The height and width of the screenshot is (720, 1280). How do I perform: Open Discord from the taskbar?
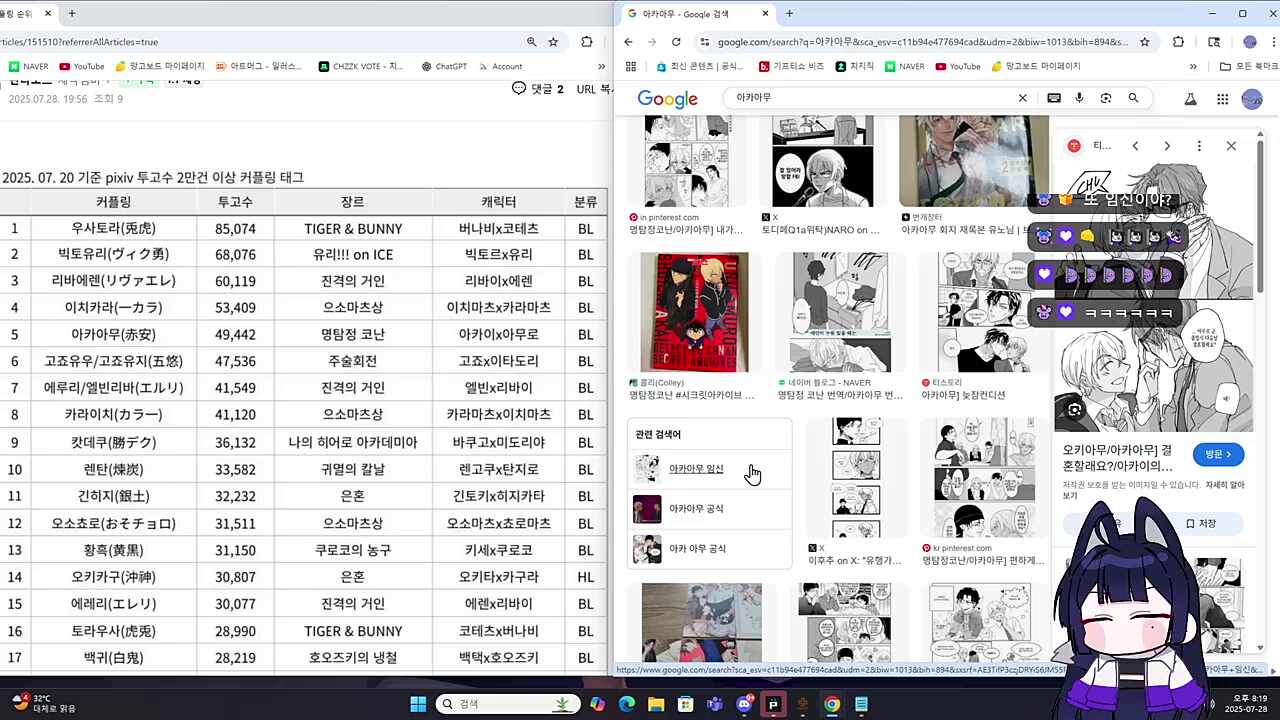[744, 704]
